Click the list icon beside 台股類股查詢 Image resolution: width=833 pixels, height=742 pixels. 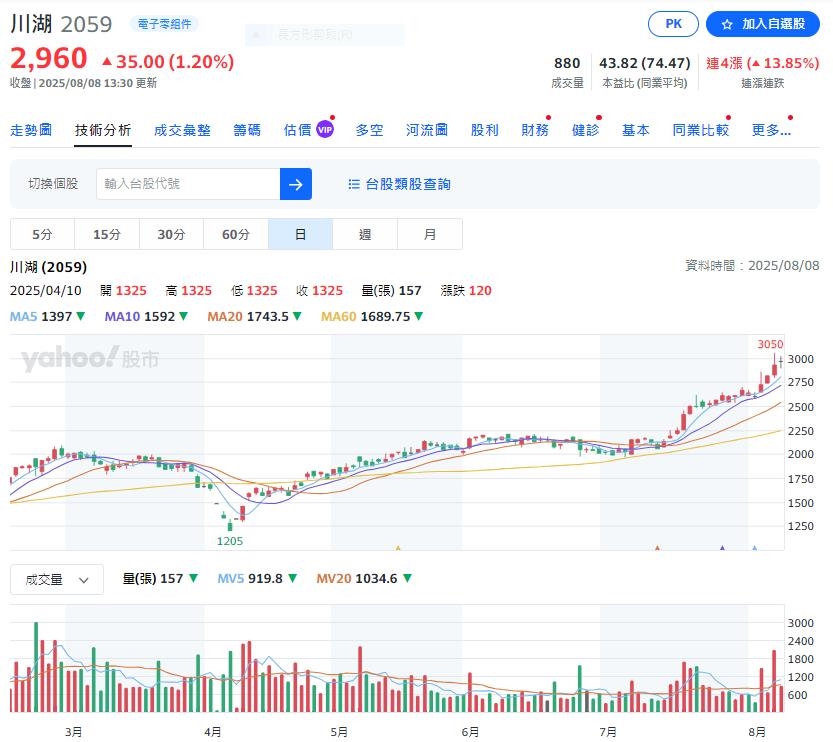(x=355, y=183)
